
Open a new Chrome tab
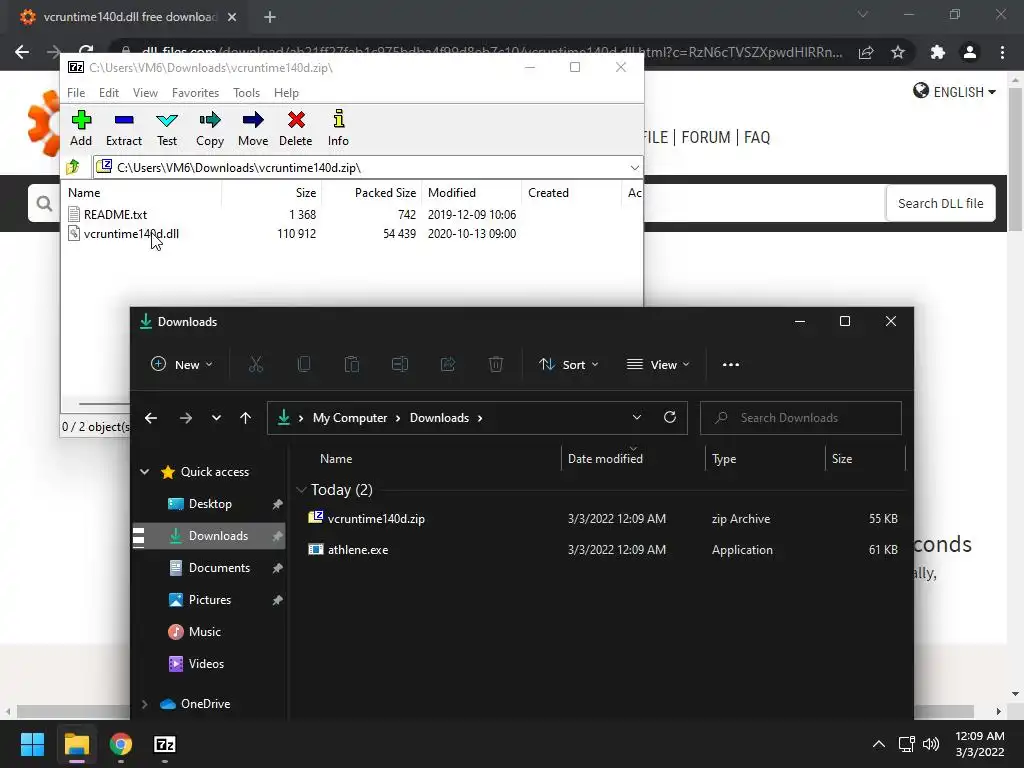270,17
